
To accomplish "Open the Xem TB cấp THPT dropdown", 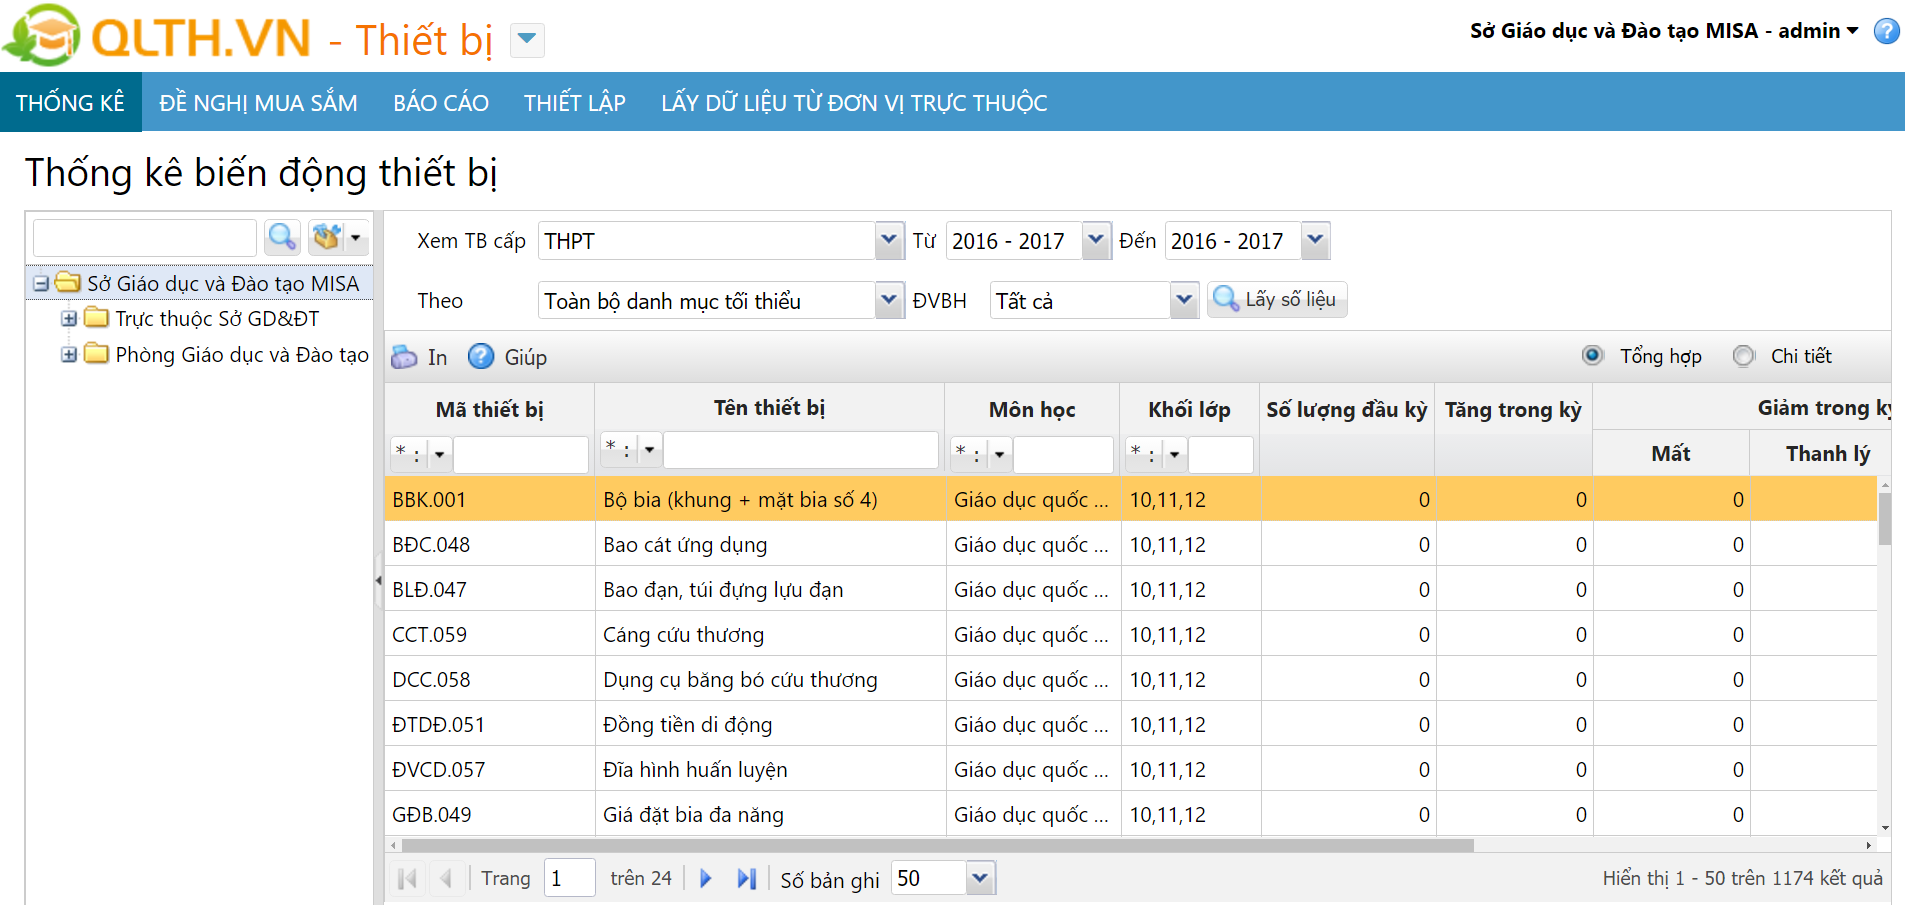I will click(x=888, y=241).
